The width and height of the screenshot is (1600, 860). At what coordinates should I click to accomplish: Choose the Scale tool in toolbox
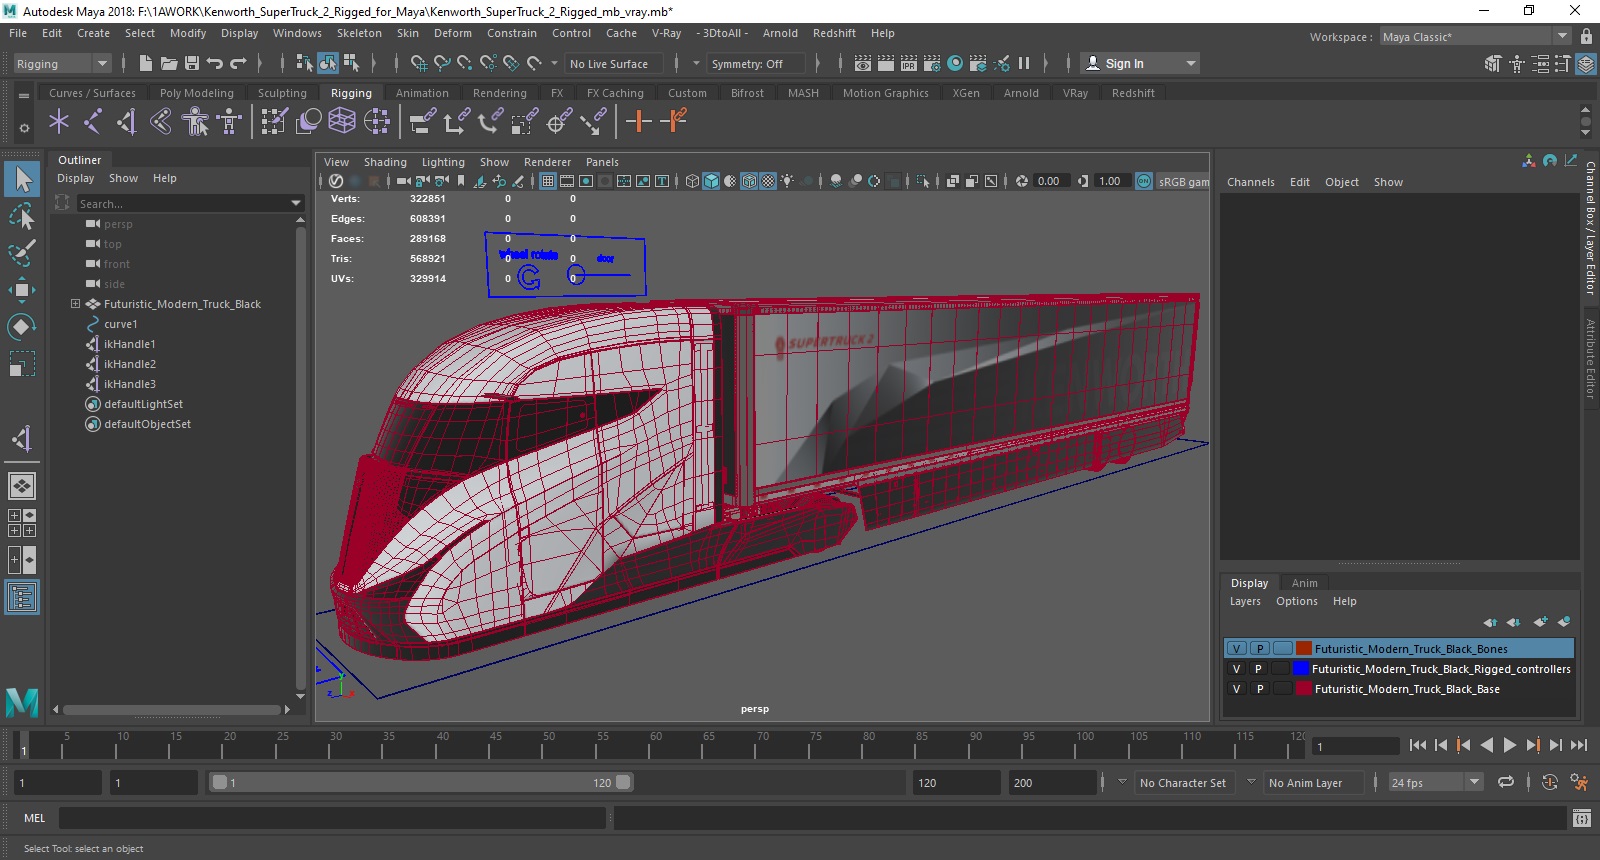(x=22, y=364)
